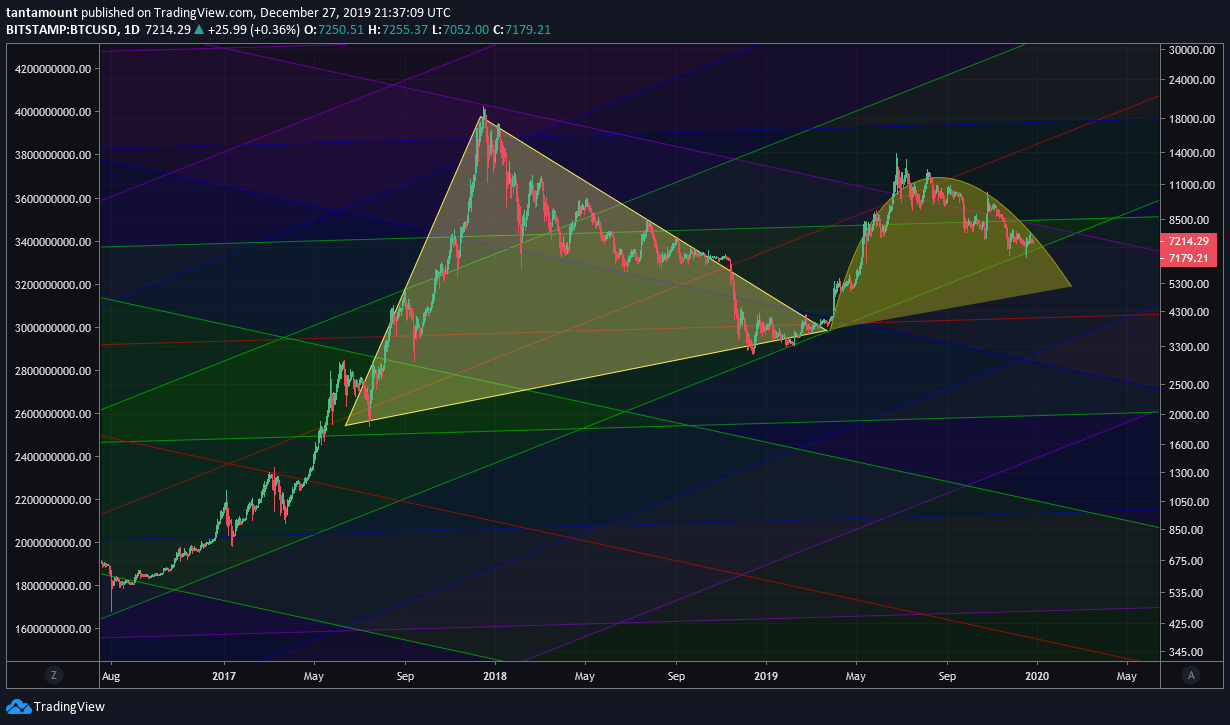Image resolution: width=1230 pixels, height=725 pixels.
Task: Click the 2800000000.00 left axis label
Action: [55, 370]
